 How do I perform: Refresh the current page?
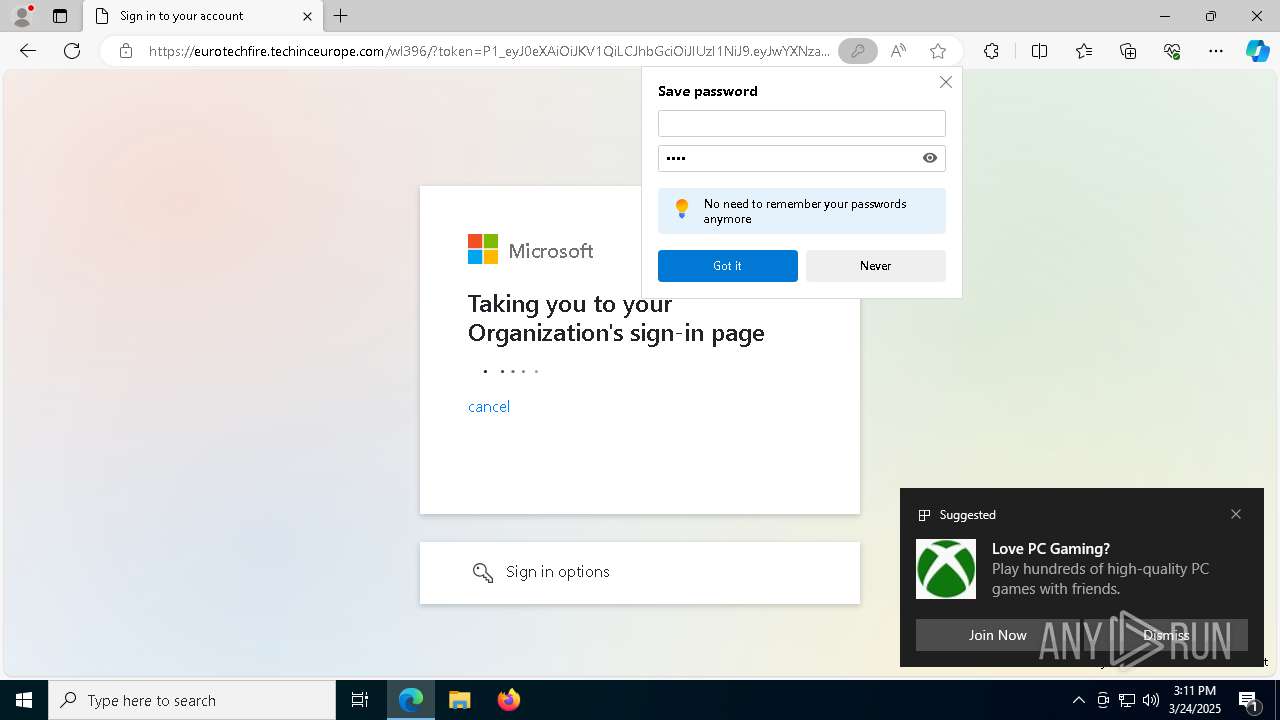click(72, 51)
